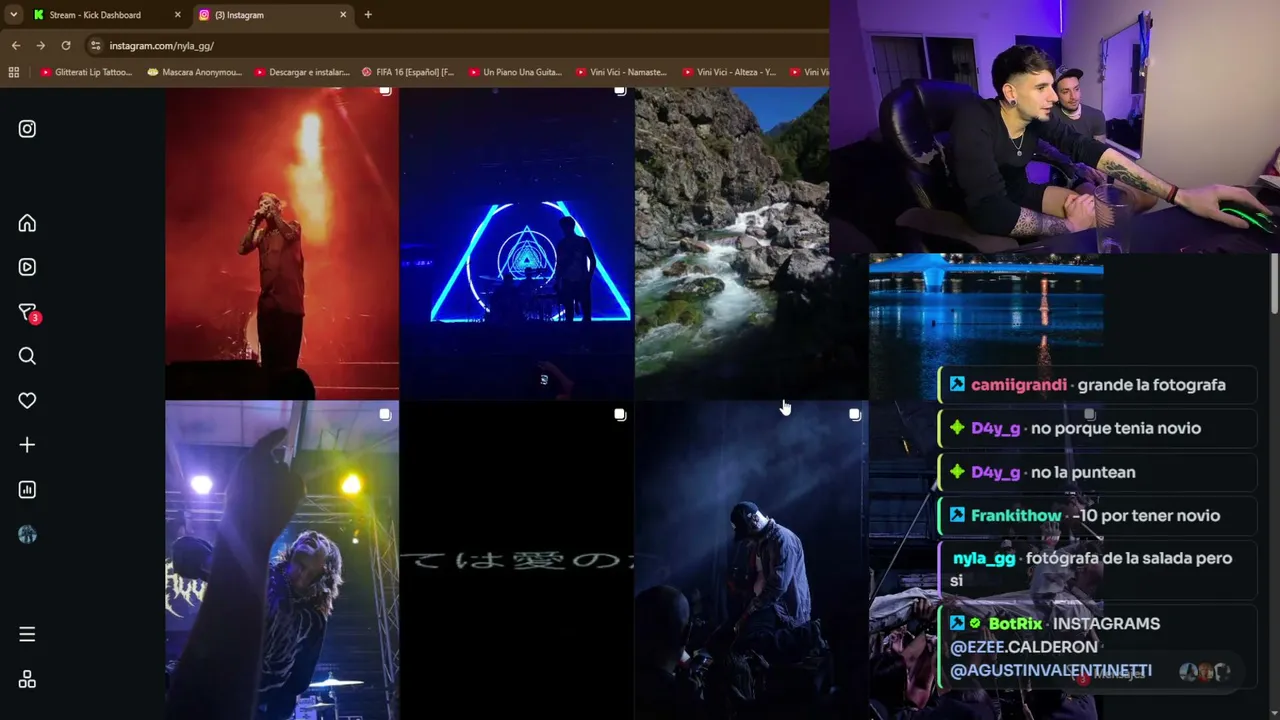
Task: Click chat message "grande la fotografa"
Action: tap(1152, 385)
